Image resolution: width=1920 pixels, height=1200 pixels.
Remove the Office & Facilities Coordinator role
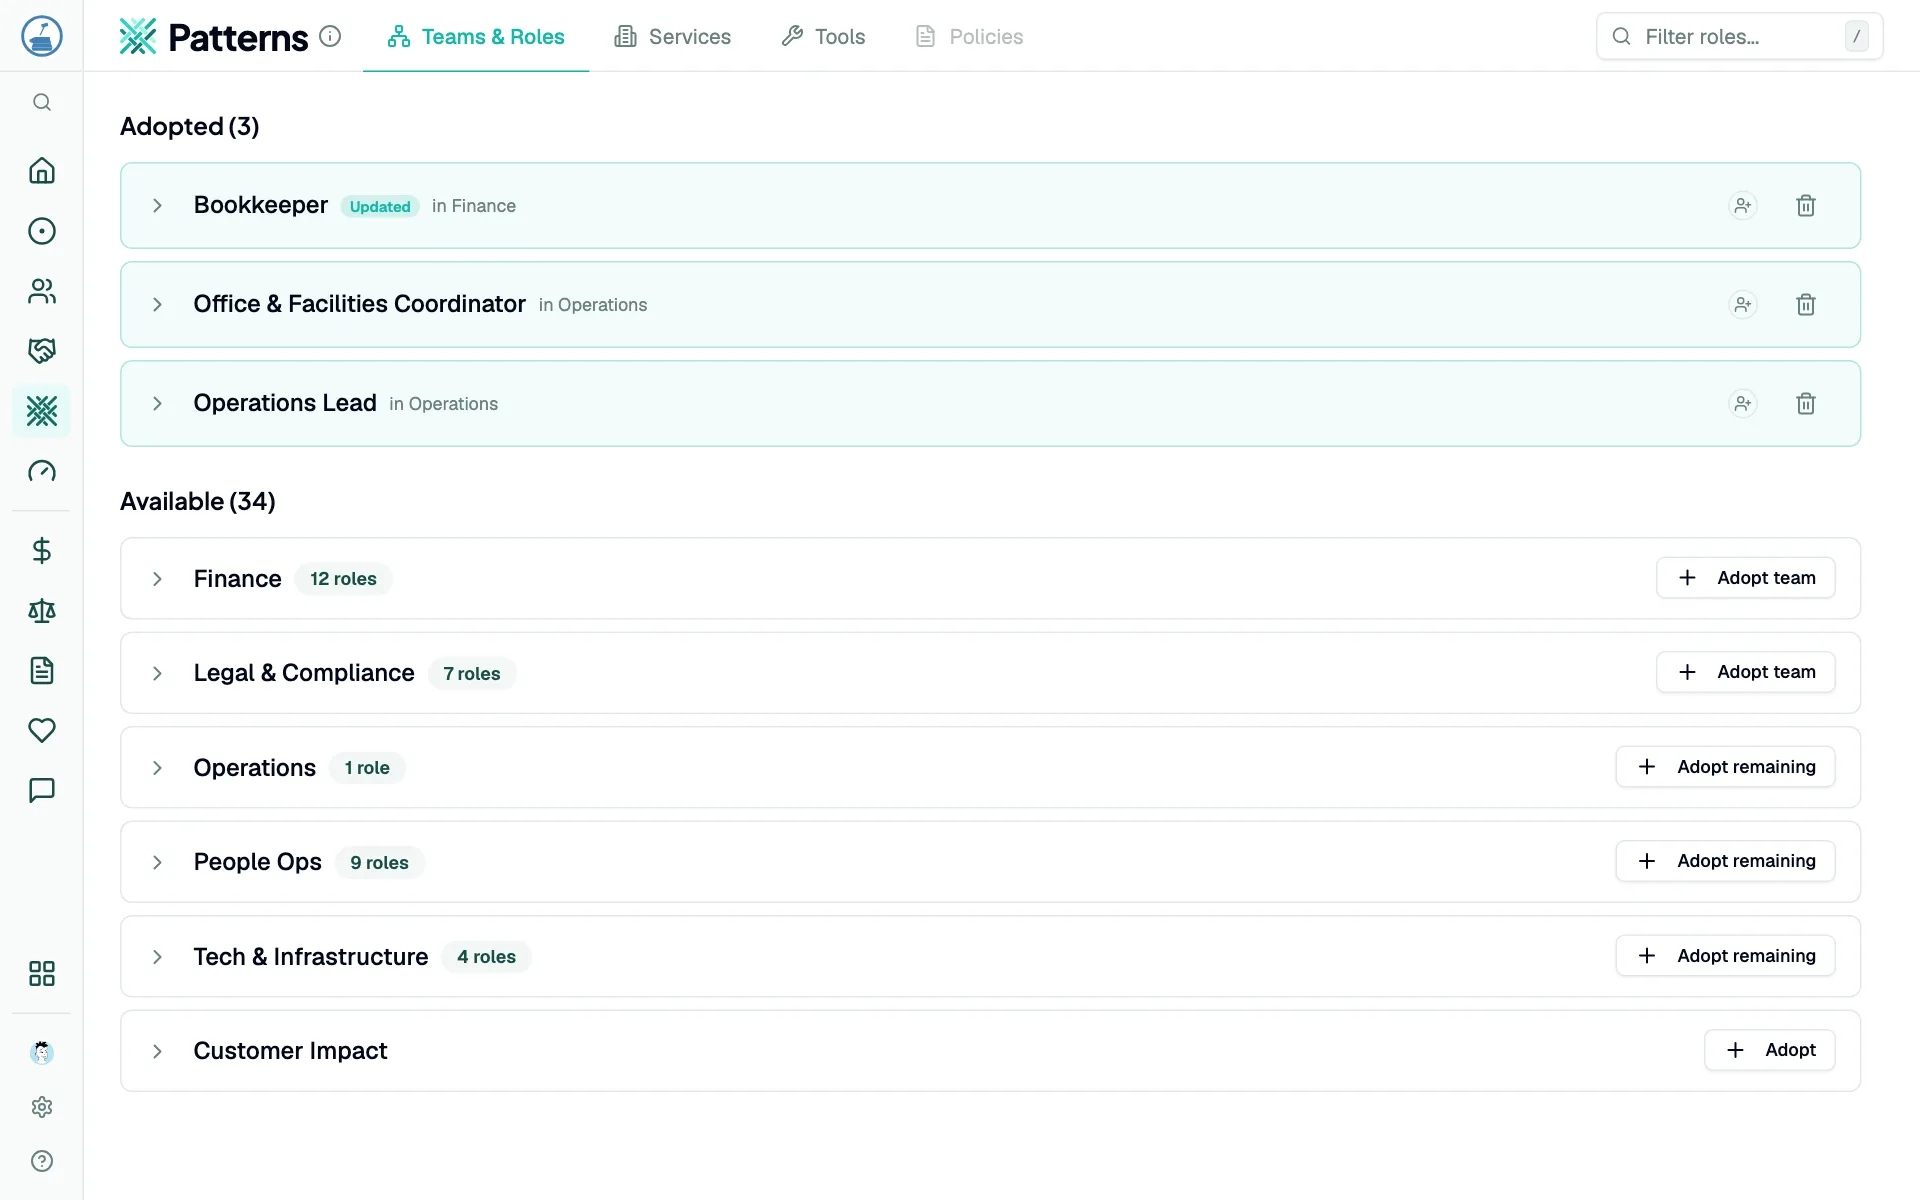pyautogui.click(x=1806, y=304)
